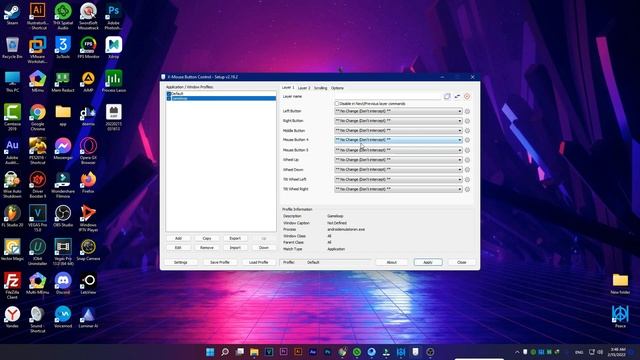This screenshot has width=640, height=360.
Task: Select the New folder icon on desktop
Action: [620, 283]
